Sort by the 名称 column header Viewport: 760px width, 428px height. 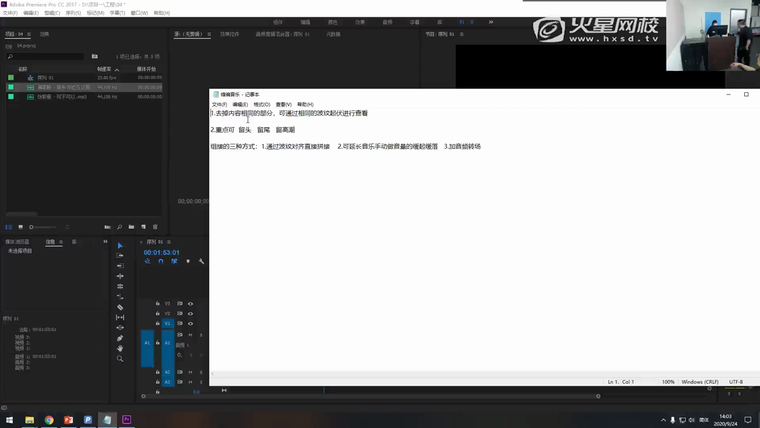[x=23, y=69]
